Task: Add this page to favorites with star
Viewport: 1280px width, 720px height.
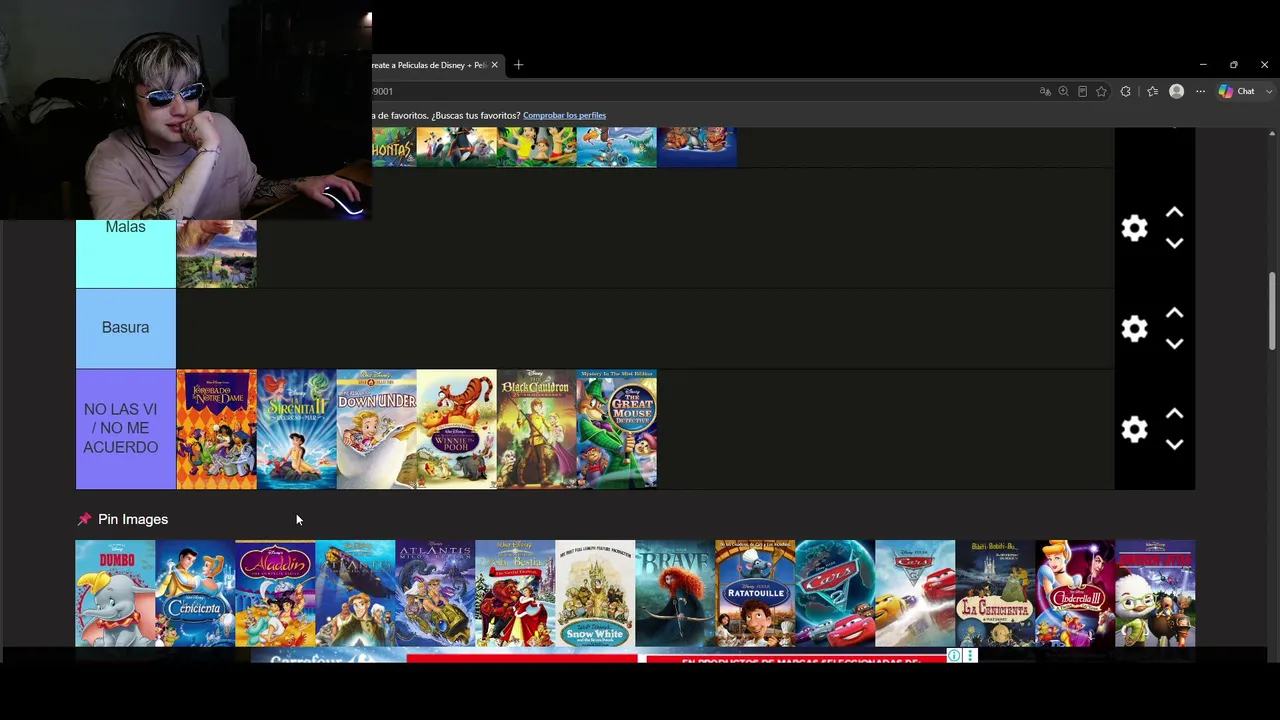Action: pyautogui.click(x=1101, y=91)
